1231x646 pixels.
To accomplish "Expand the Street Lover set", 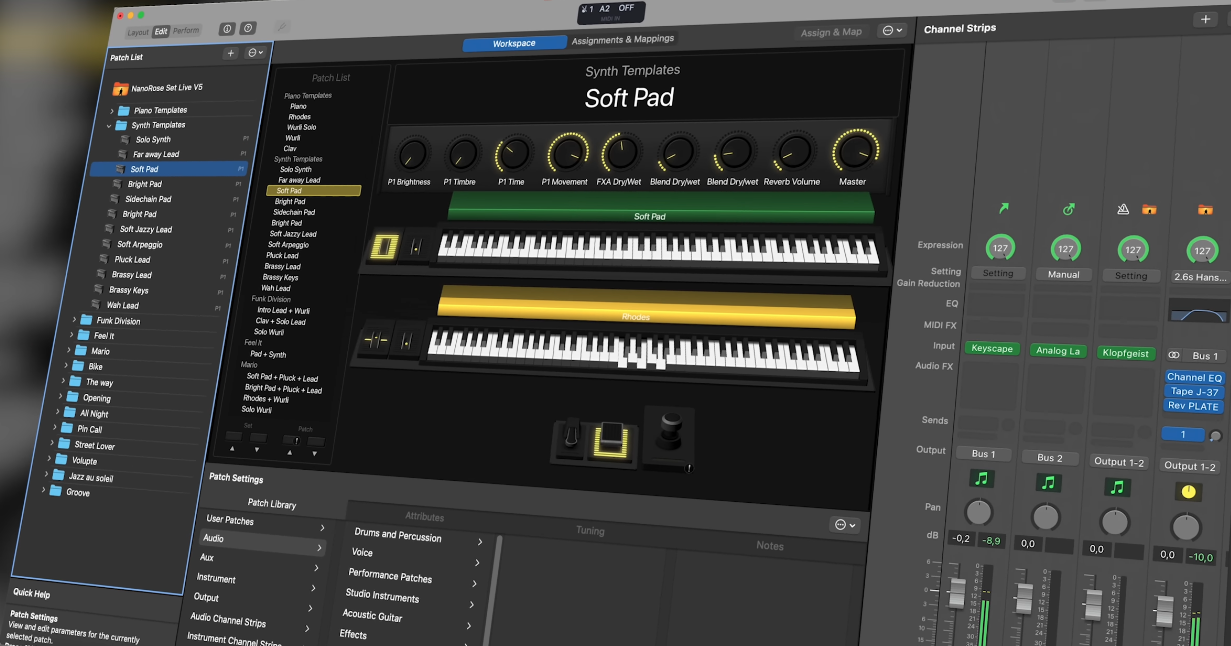I will [x=52, y=444].
